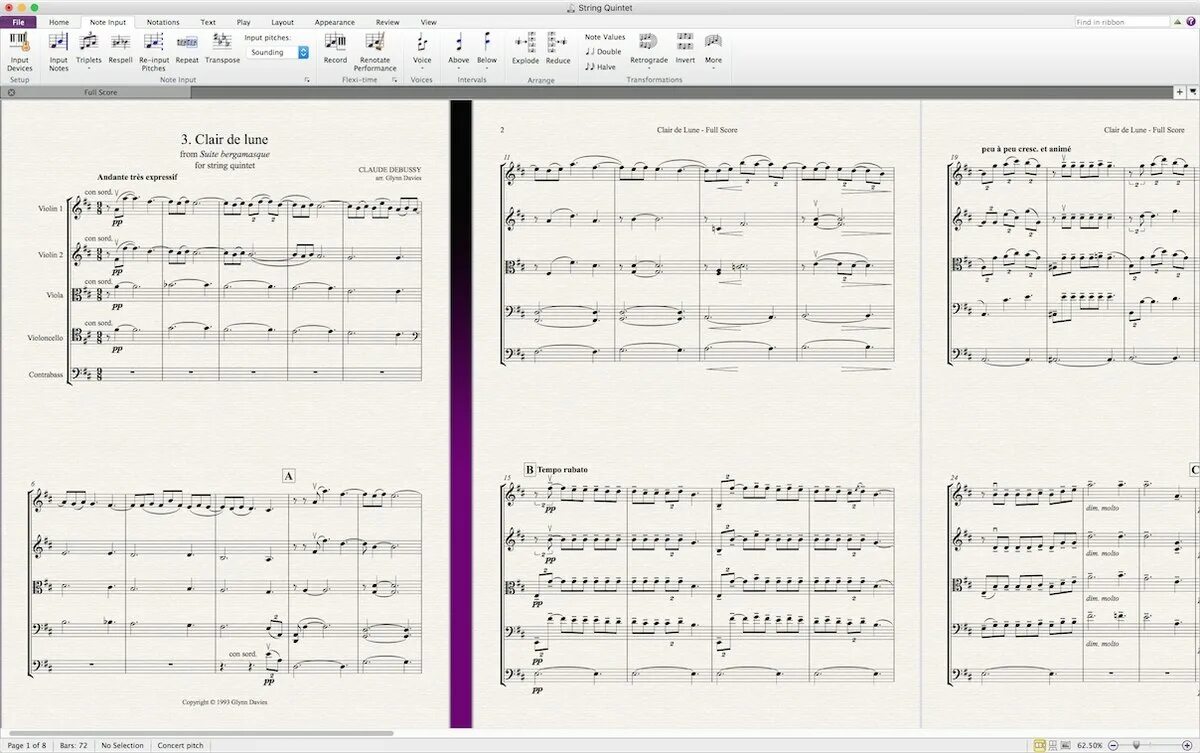1200x753 pixels.
Task: Click the 62.50% zoom value
Action: (x=1089, y=745)
